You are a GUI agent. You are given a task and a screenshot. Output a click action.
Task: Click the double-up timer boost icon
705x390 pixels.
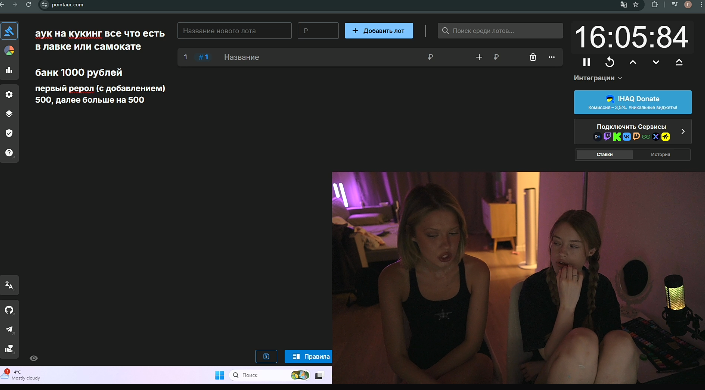tap(679, 62)
